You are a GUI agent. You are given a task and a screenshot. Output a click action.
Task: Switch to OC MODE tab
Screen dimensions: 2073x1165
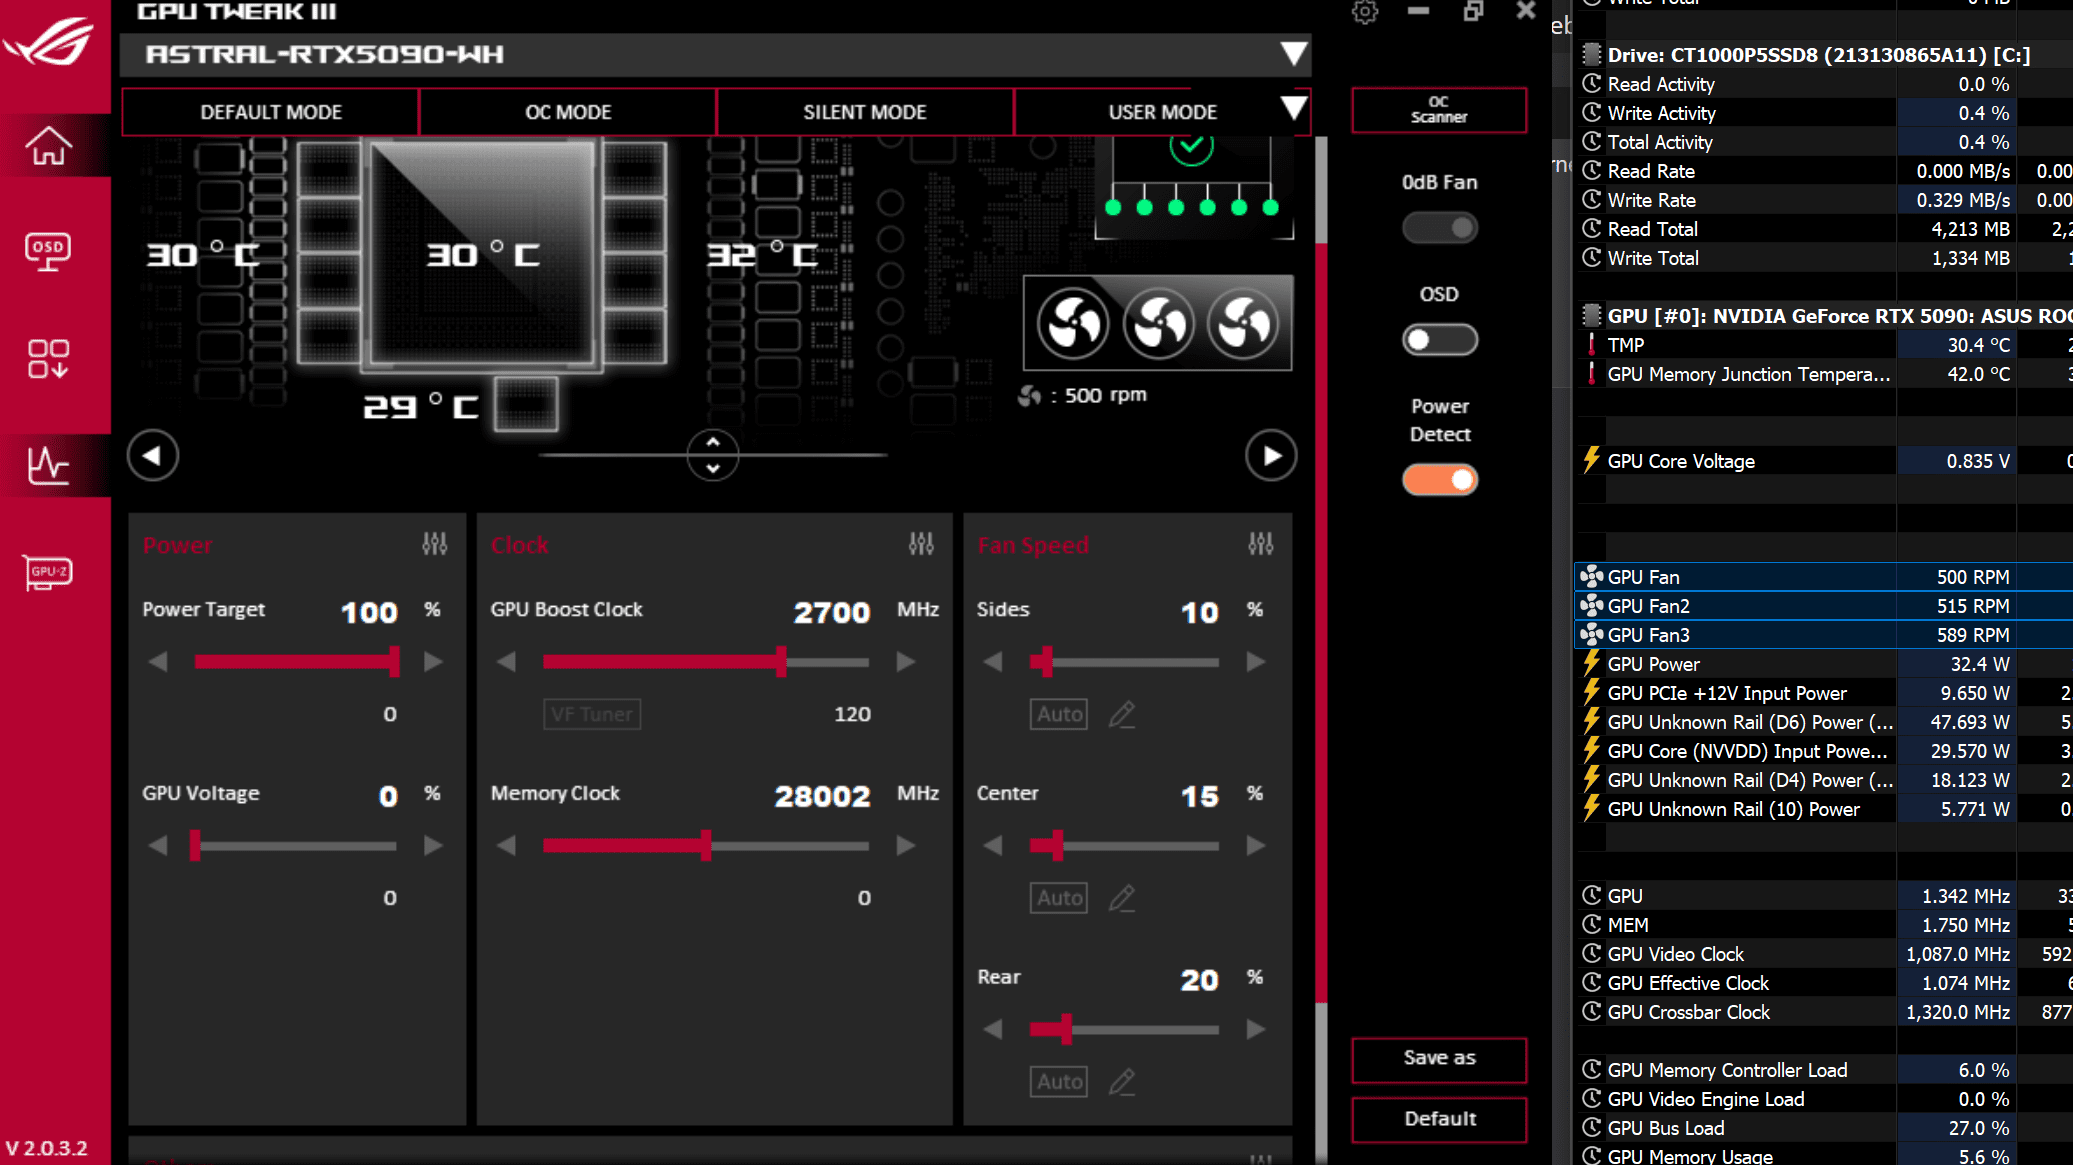[x=568, y=112]
